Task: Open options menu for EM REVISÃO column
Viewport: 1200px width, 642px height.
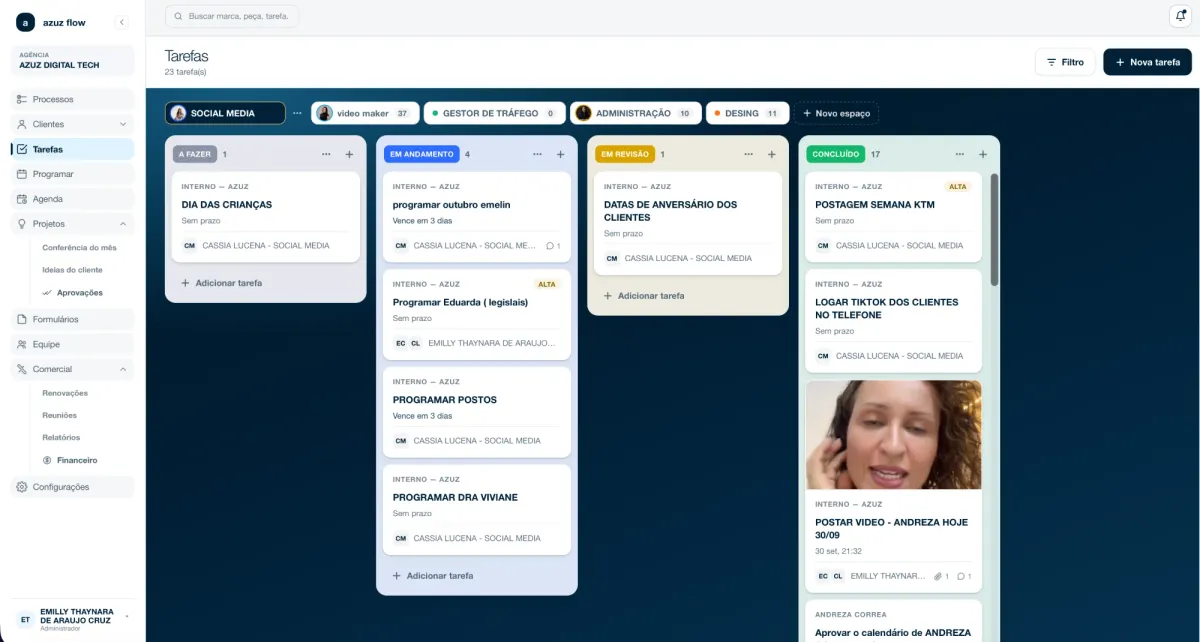Action: pyautogui.click(x=748, y=154)
